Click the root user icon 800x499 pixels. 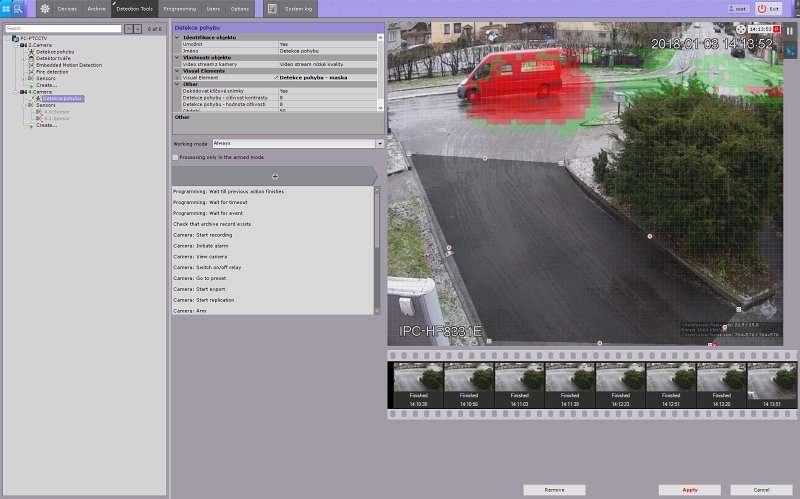[732, 8]
